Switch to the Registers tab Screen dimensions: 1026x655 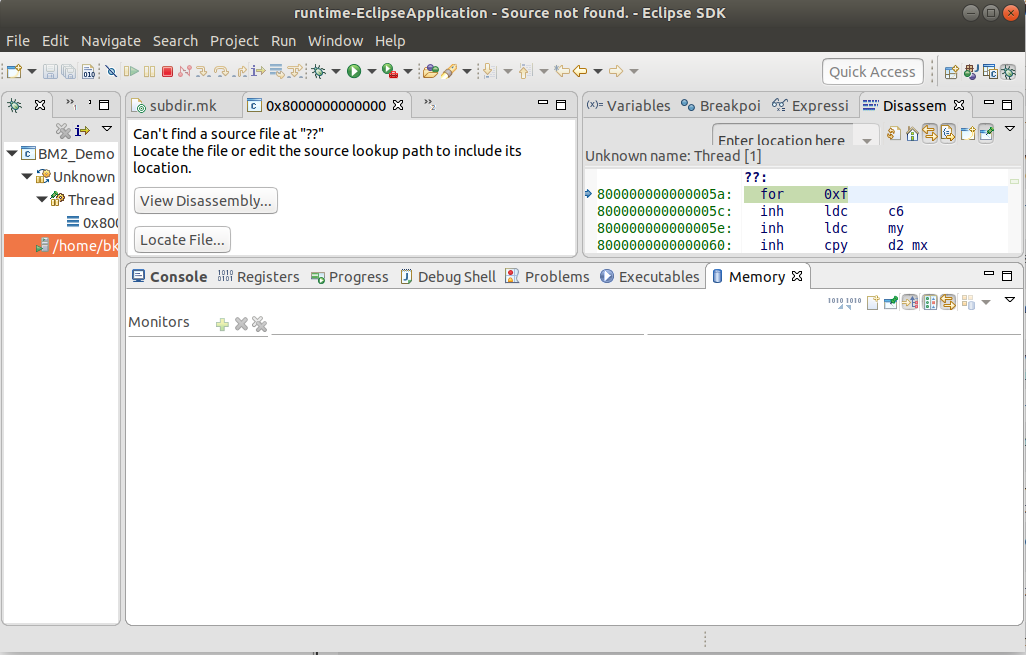[258, 277]
